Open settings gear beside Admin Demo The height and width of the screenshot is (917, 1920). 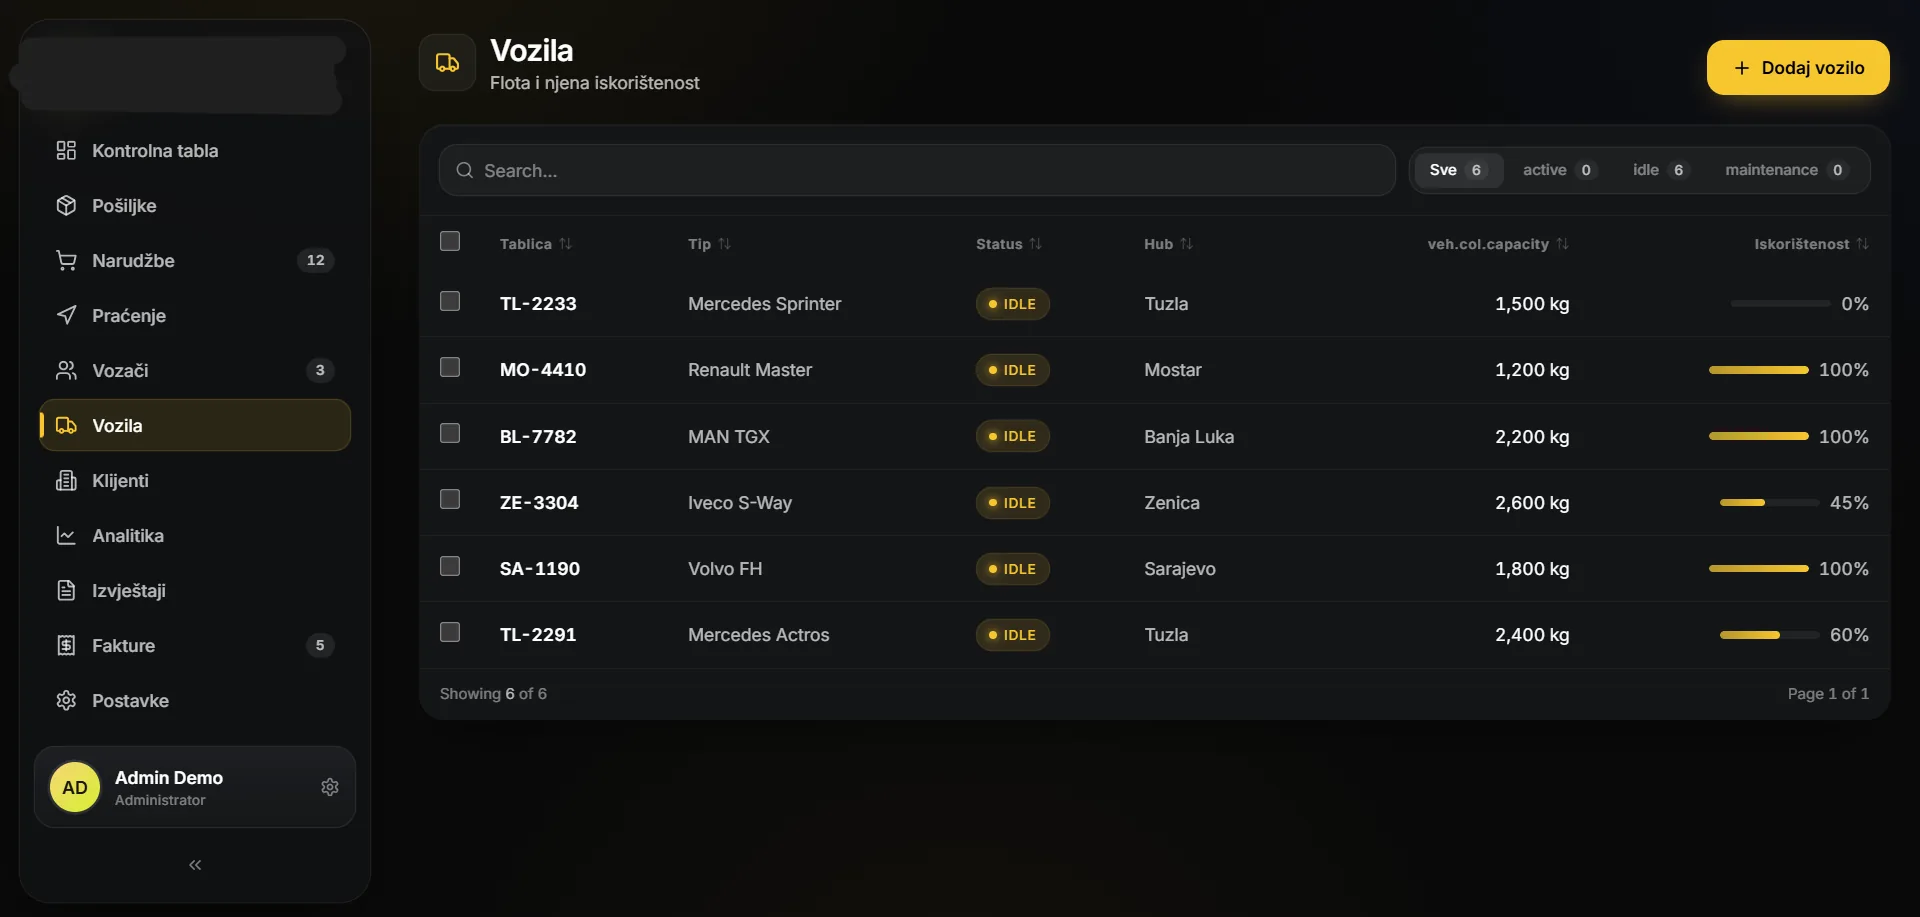[330, 787]
